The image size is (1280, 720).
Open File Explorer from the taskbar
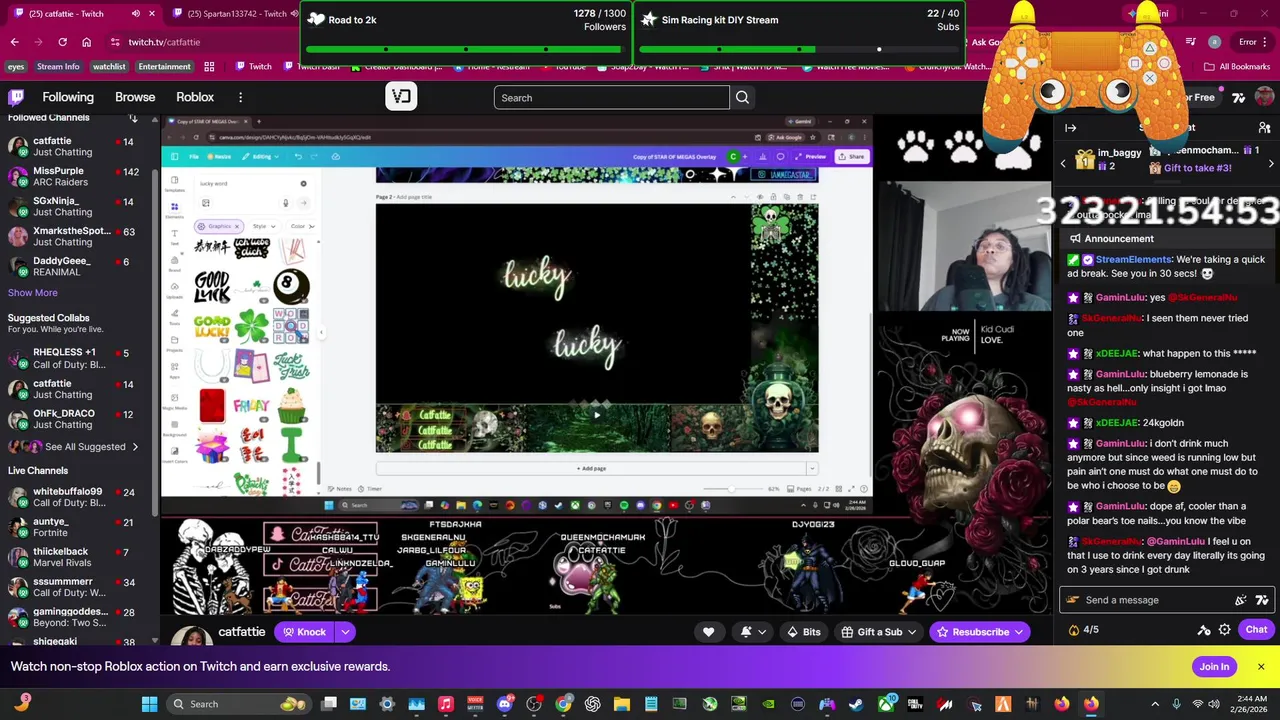tap(622, 704)
